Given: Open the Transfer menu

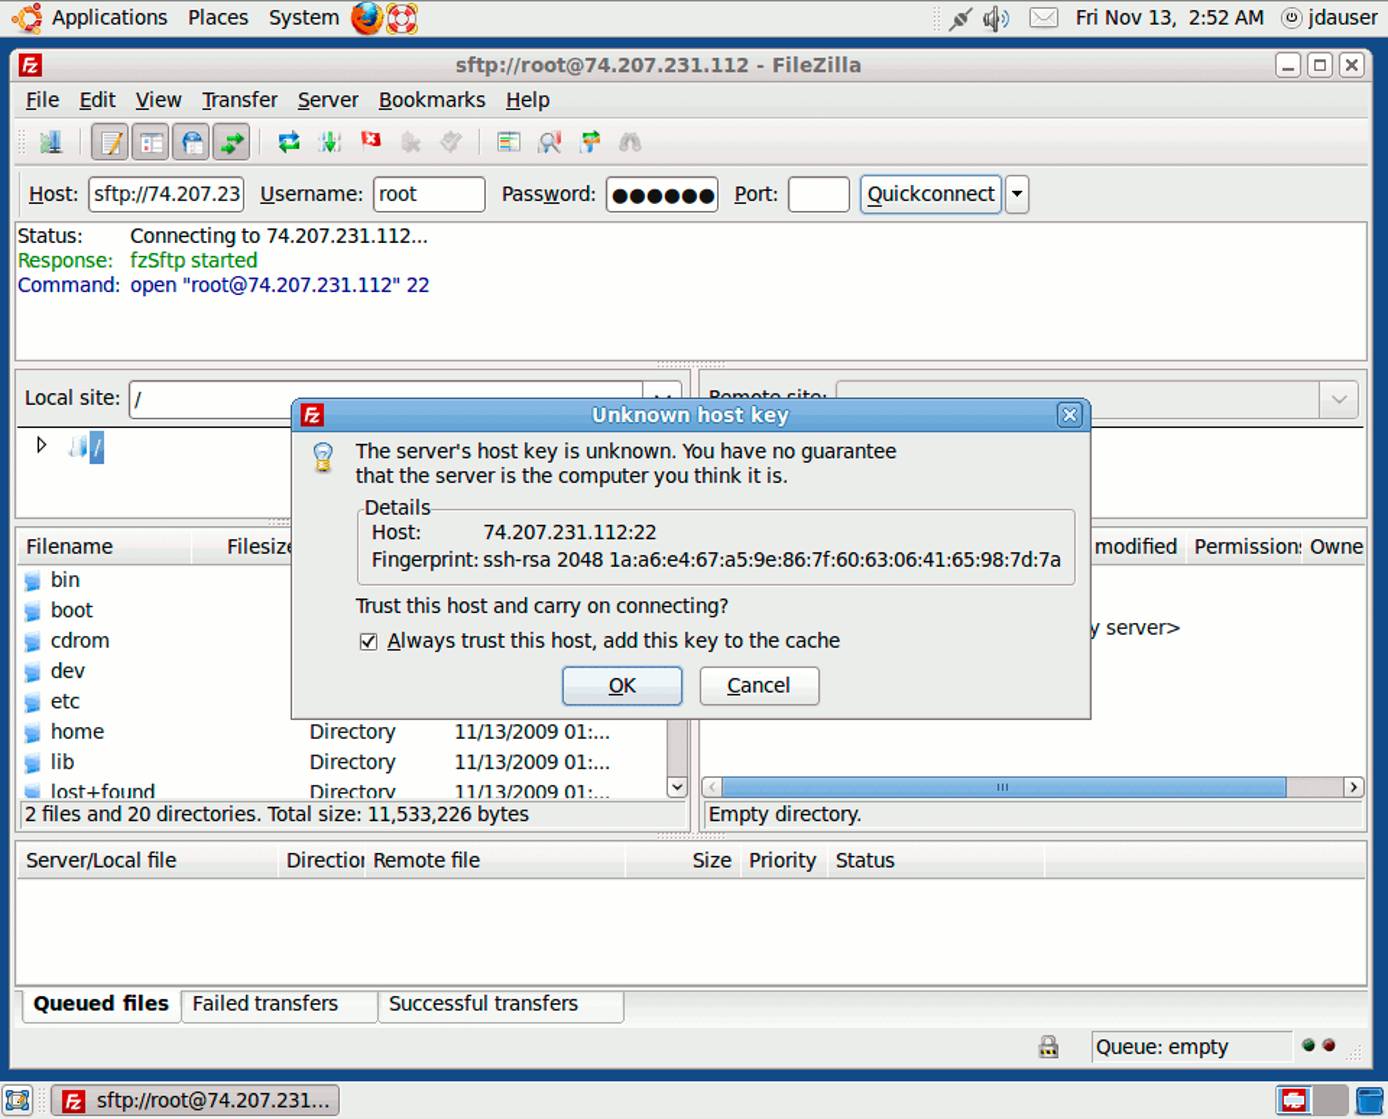Looking at the screenshot, I should (x=239, y=100).
